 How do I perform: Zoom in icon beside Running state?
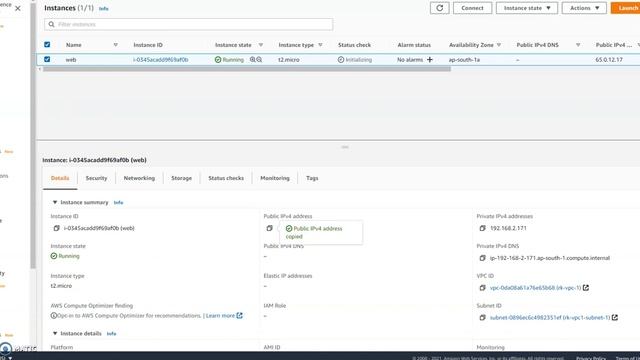[253, 60]
